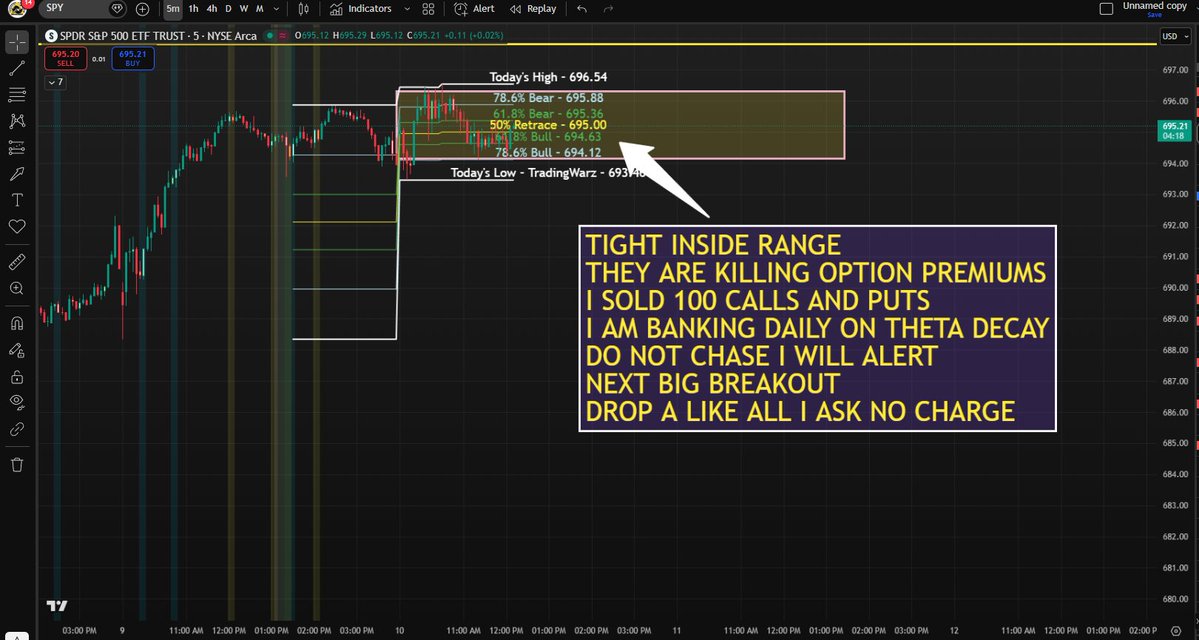Screen dimensions: 1199x640
Task: Click the diamond badge in symbol search
Action: [x=116, y=9]
